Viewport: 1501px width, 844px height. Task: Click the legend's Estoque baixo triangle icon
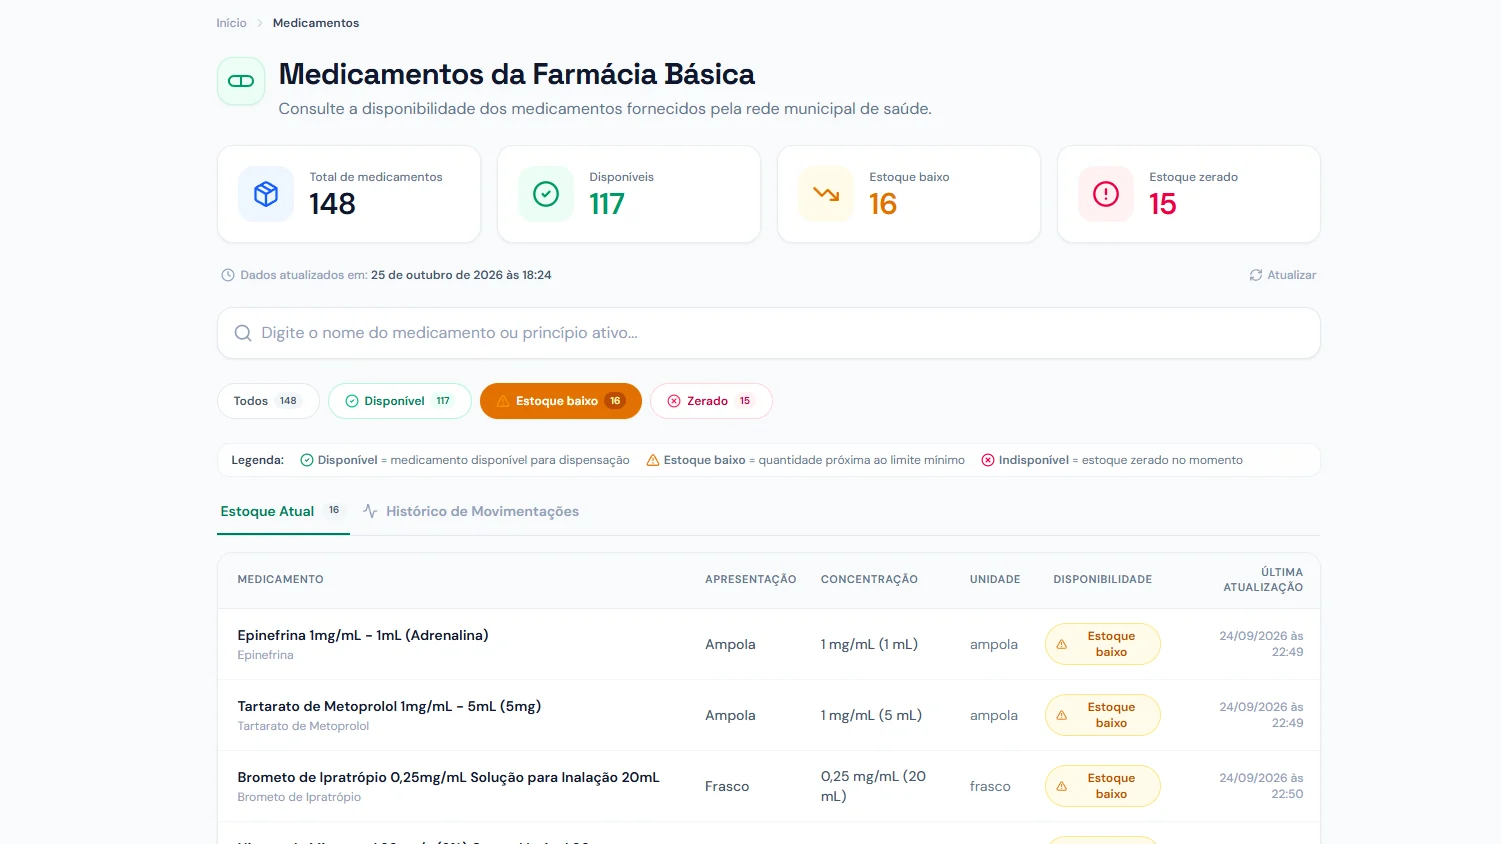coord(653,460)
